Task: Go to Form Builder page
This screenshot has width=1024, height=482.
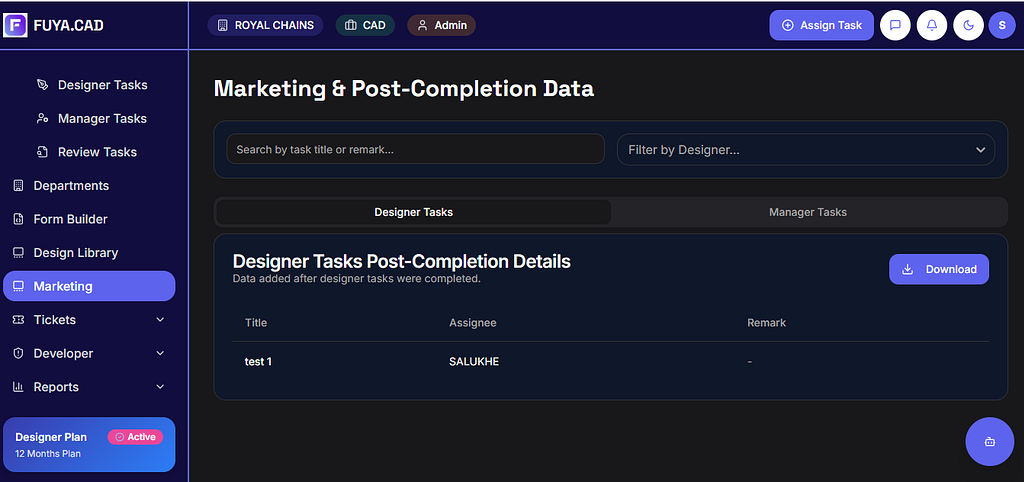Action: (x=70, y=219)
